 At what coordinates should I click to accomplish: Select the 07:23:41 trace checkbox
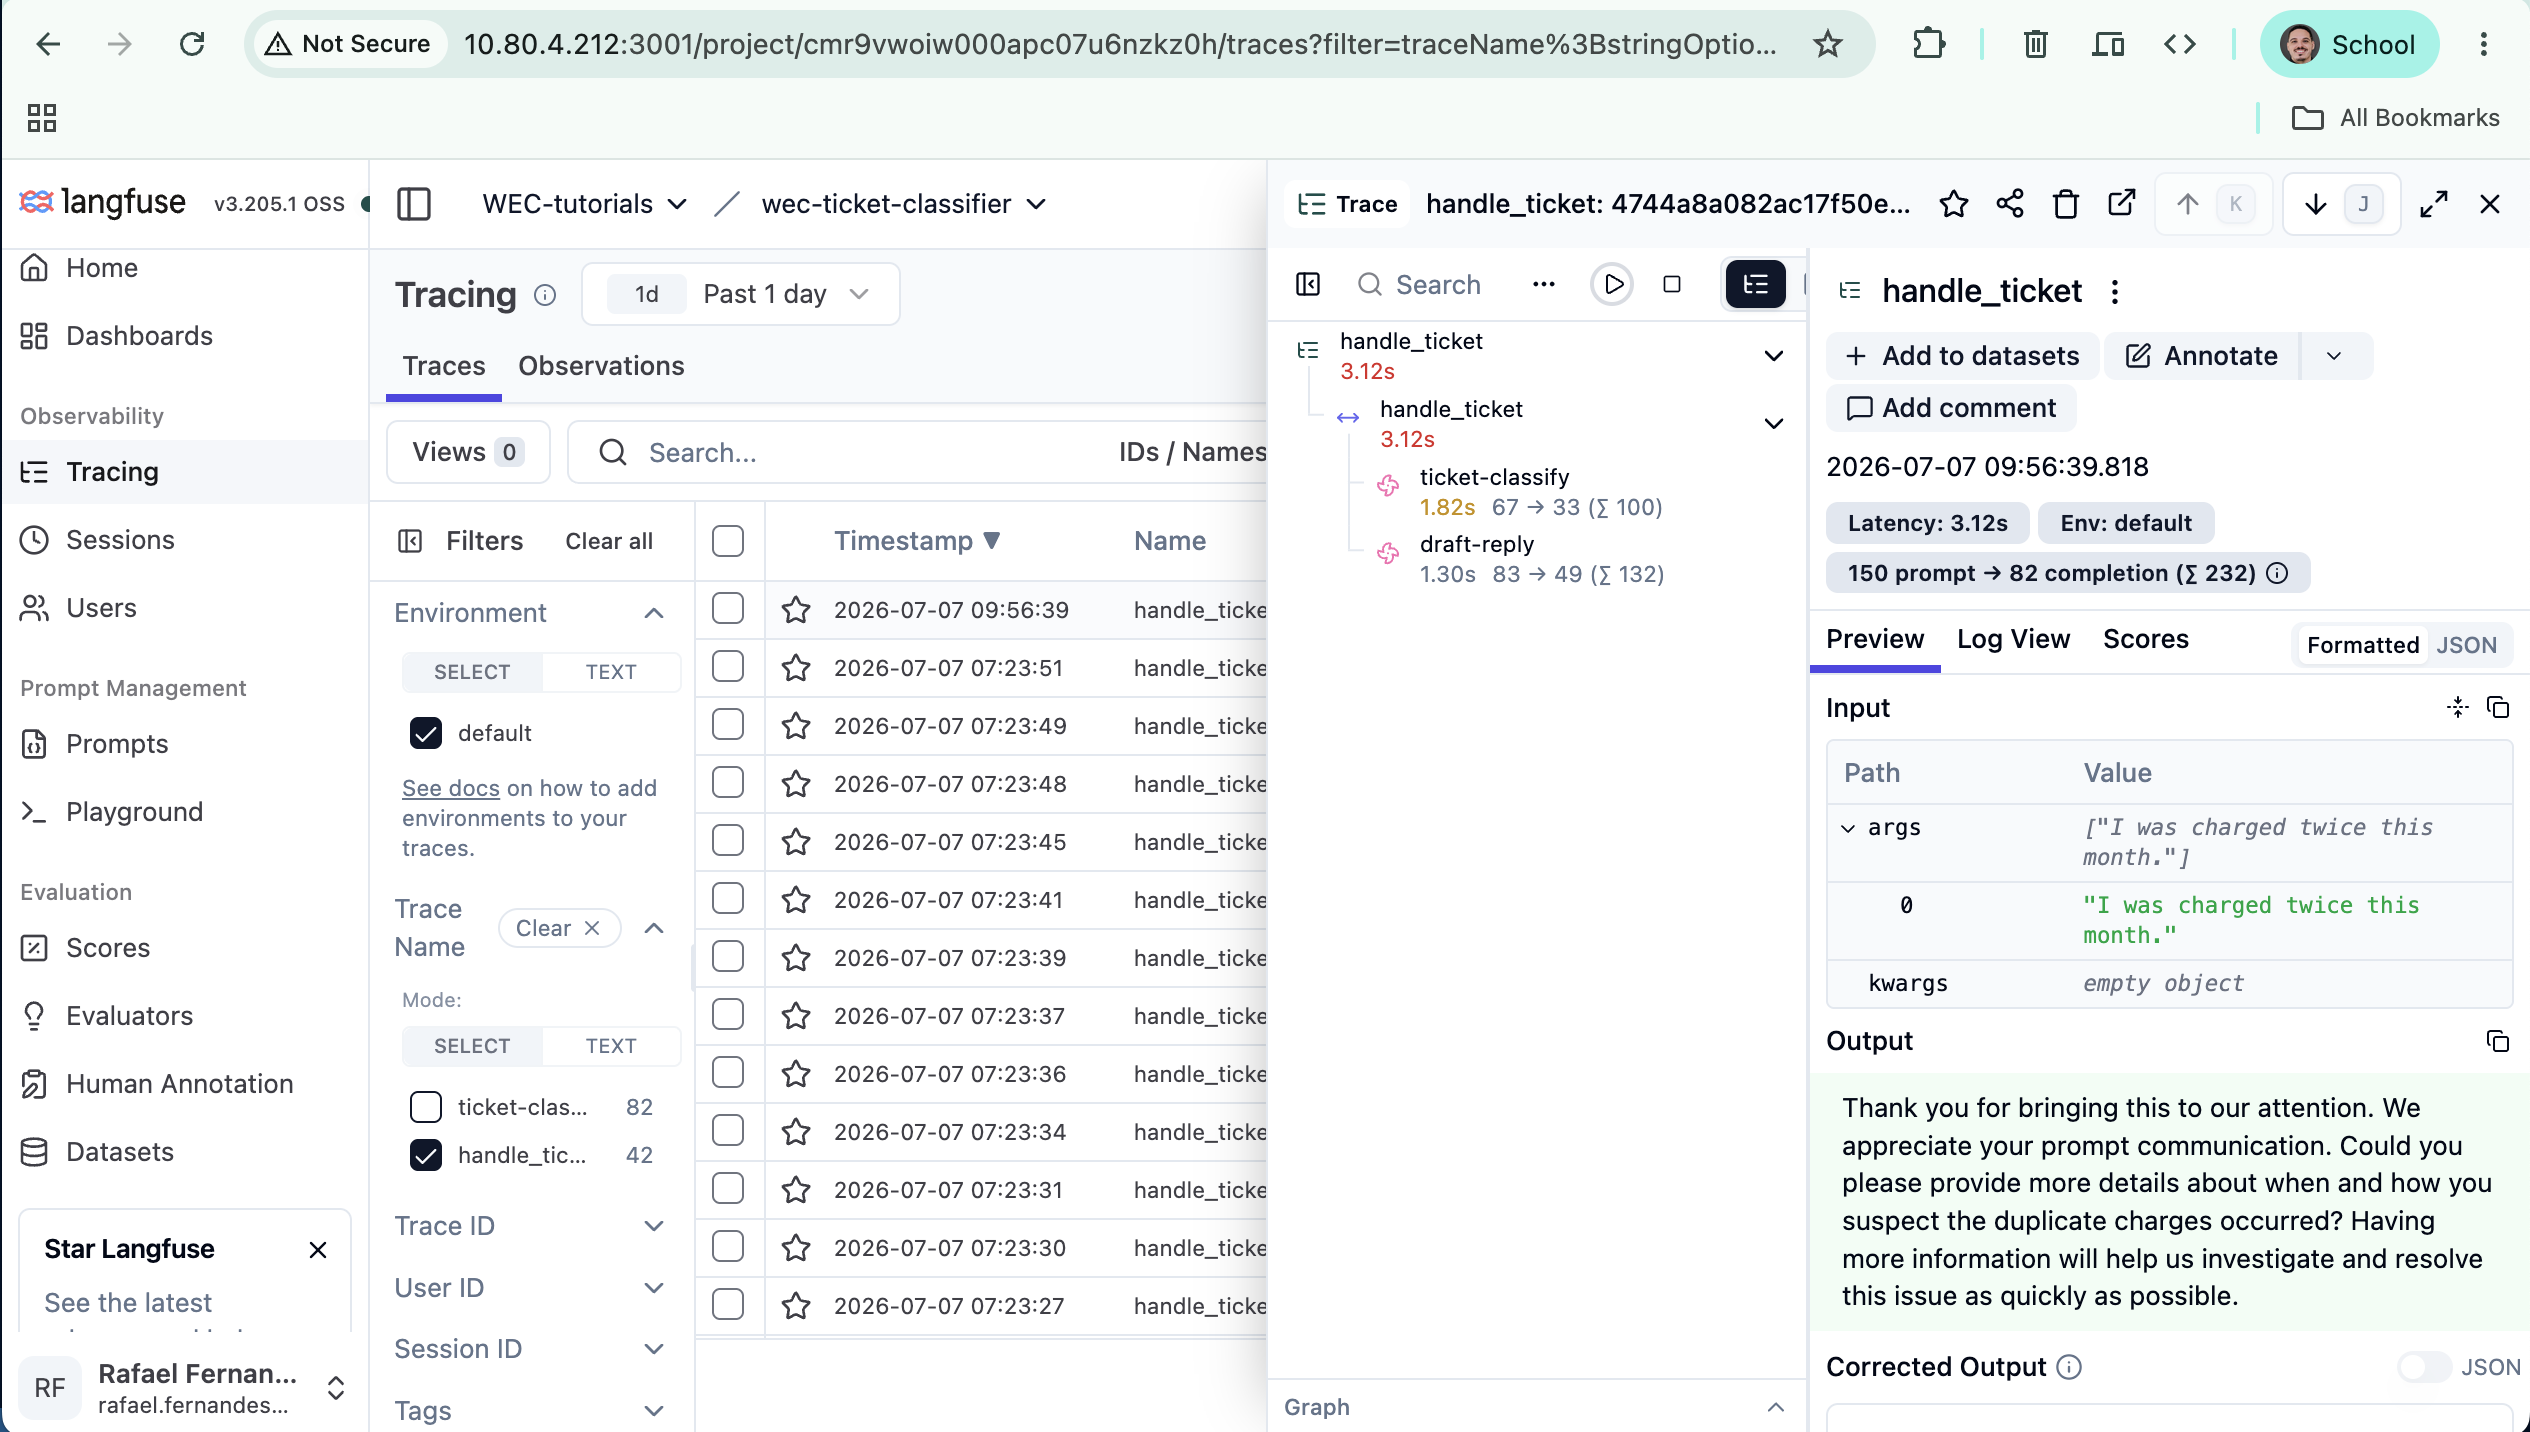728,898
